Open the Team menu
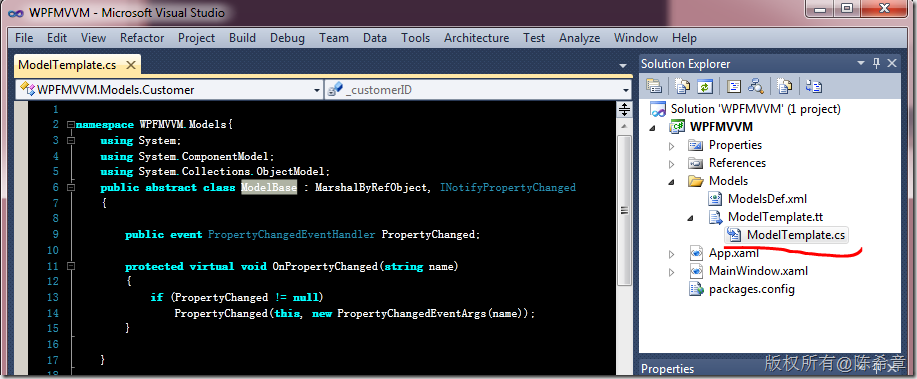This screenshot has width=917, height=379. click(333, 38)
